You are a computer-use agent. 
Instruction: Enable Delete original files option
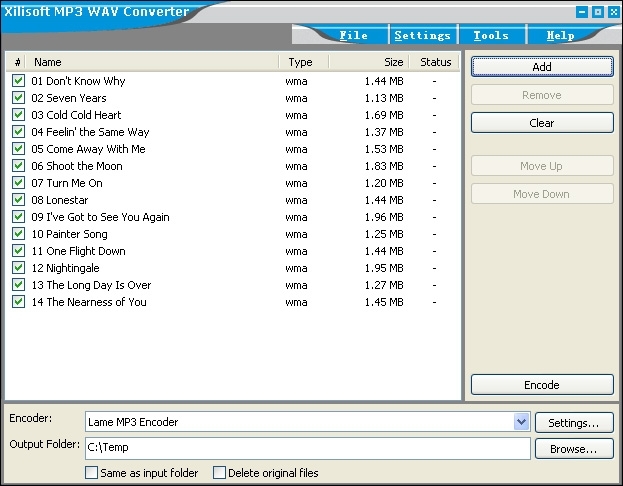click(x=219, y=472)
